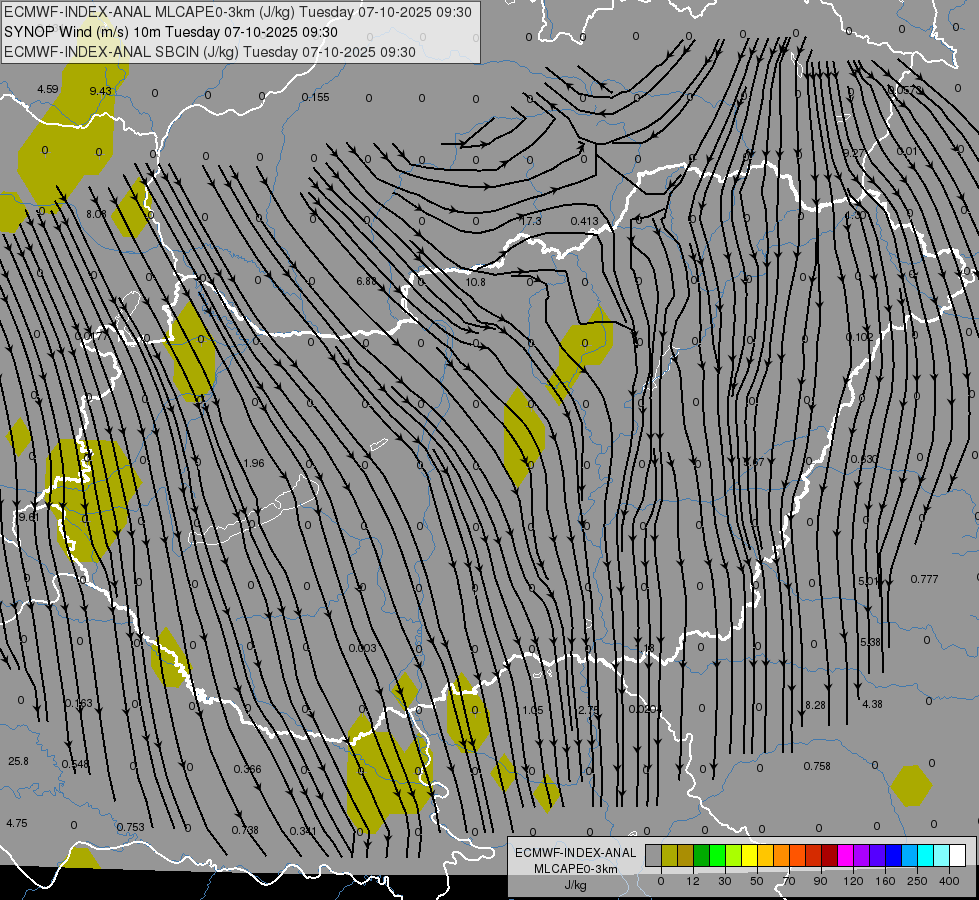Image resolution: width=979 pixels, height=900 pixels.
Task: Click the map value '4.75'
Action: 17,823
